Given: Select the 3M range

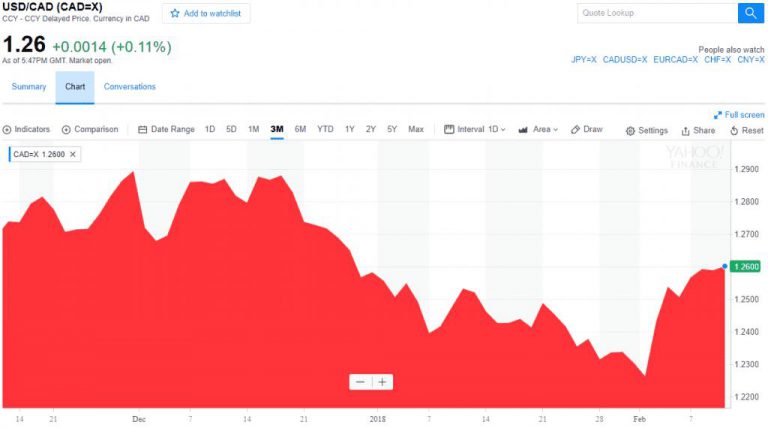Looking at the screenshot, I should tap(277, 129).
